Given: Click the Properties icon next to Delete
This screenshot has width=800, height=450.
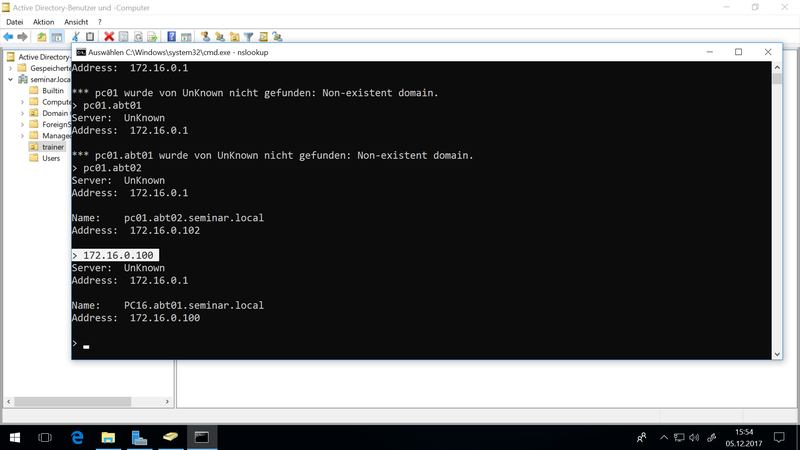Looking at the screenshot, I should click(123, 37).
